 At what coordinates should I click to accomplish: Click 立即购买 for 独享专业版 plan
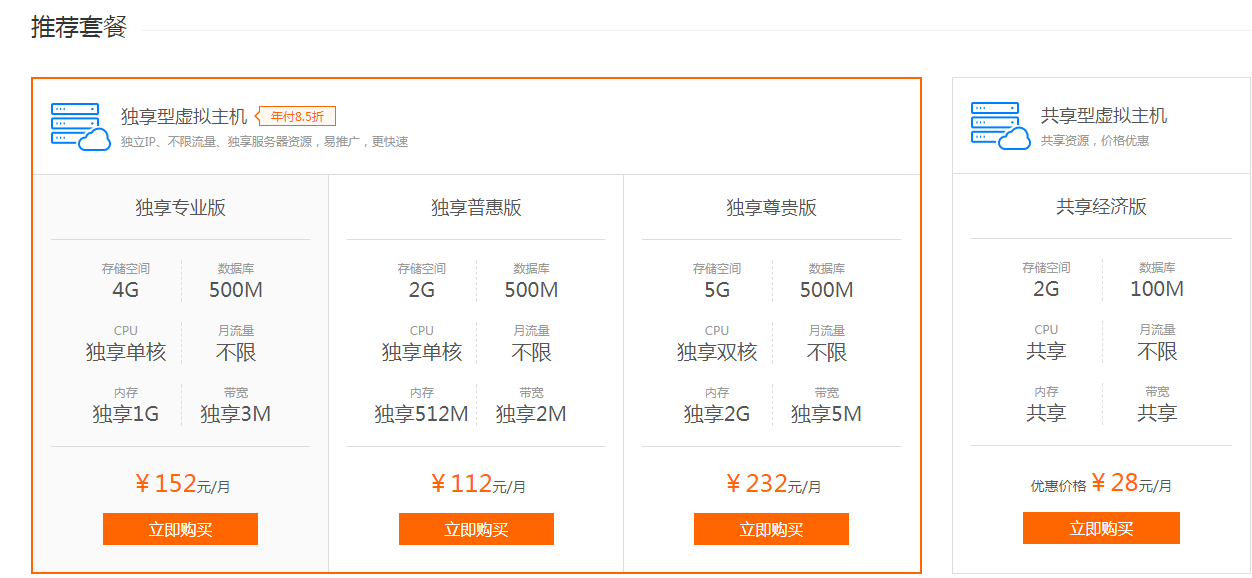(x=180, y=529)
